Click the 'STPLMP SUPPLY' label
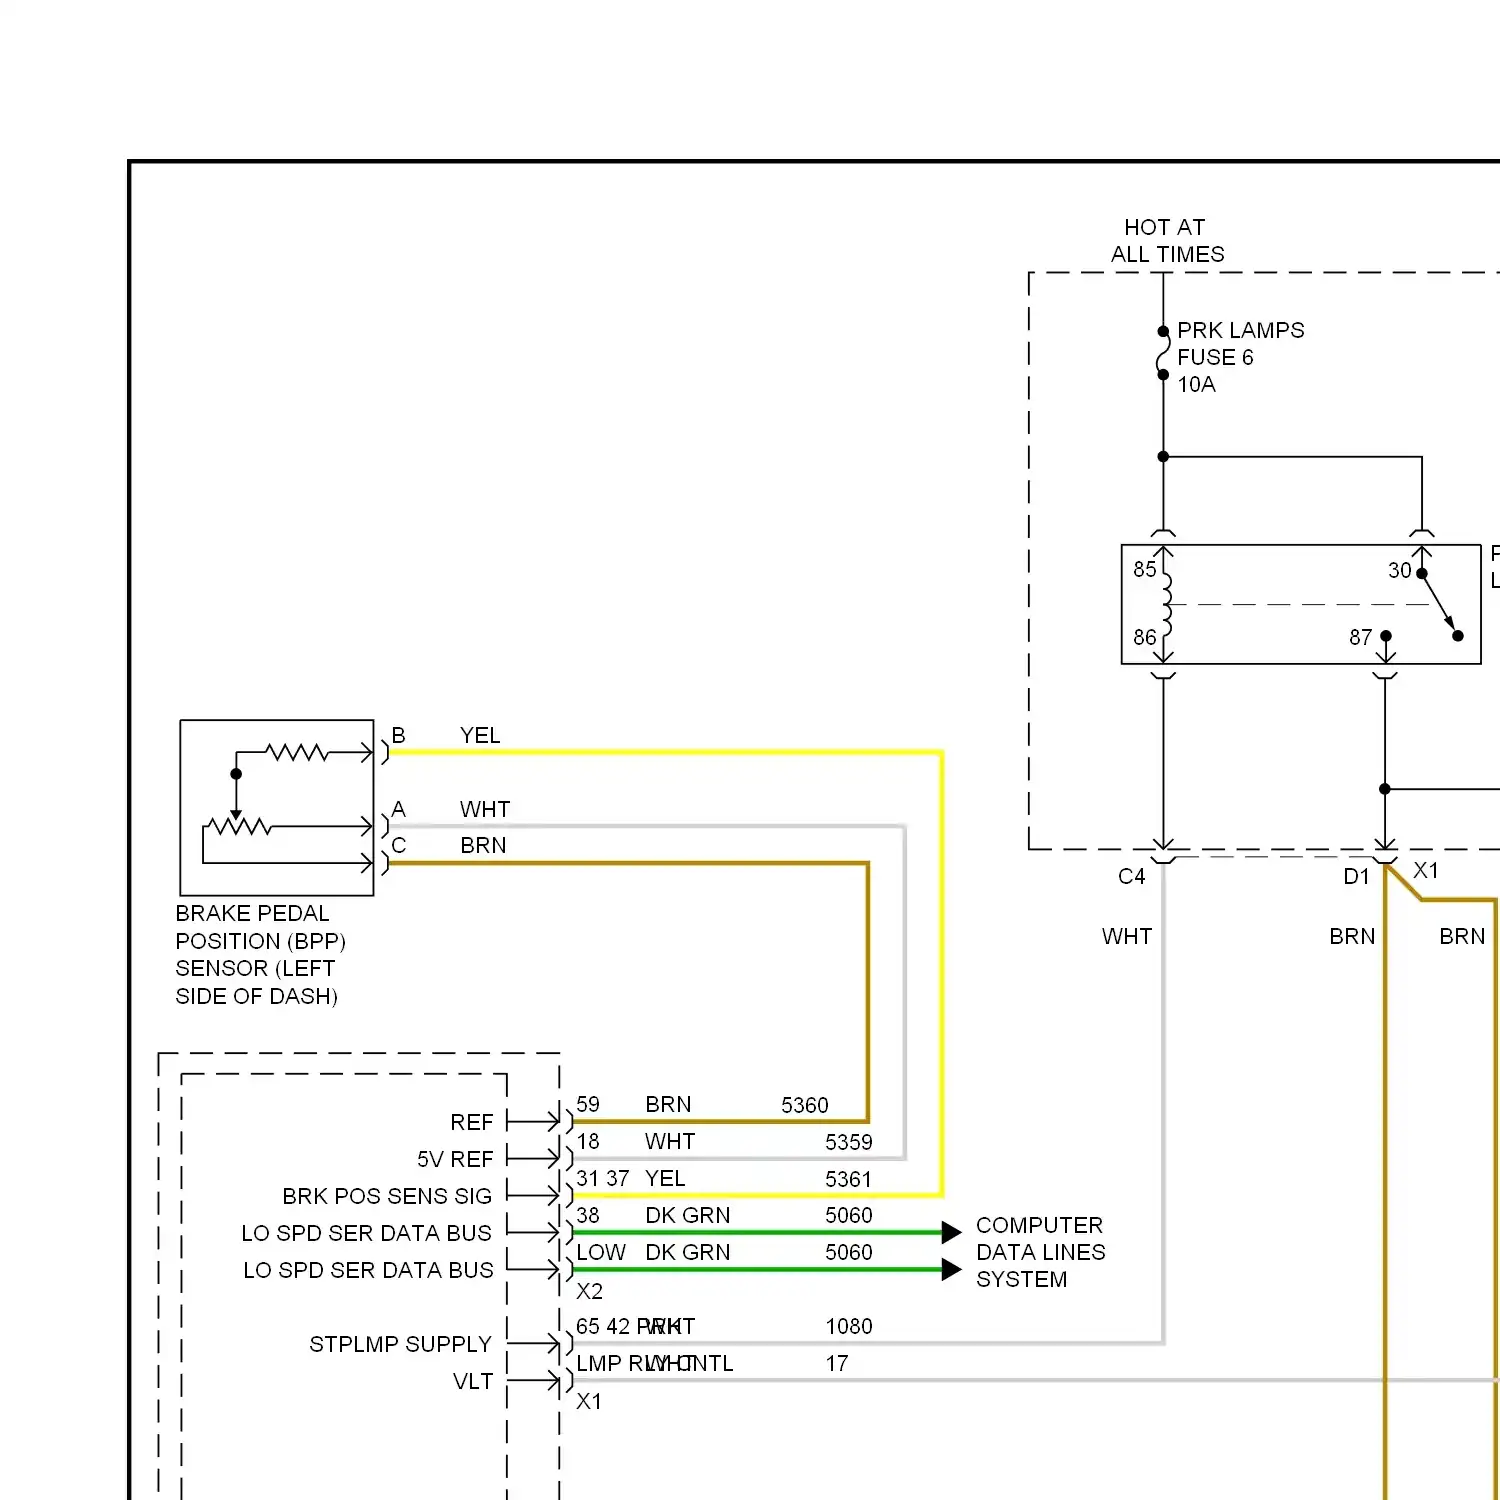The width and height of the screenshot is (1500, 1500). click(400, 1344)
